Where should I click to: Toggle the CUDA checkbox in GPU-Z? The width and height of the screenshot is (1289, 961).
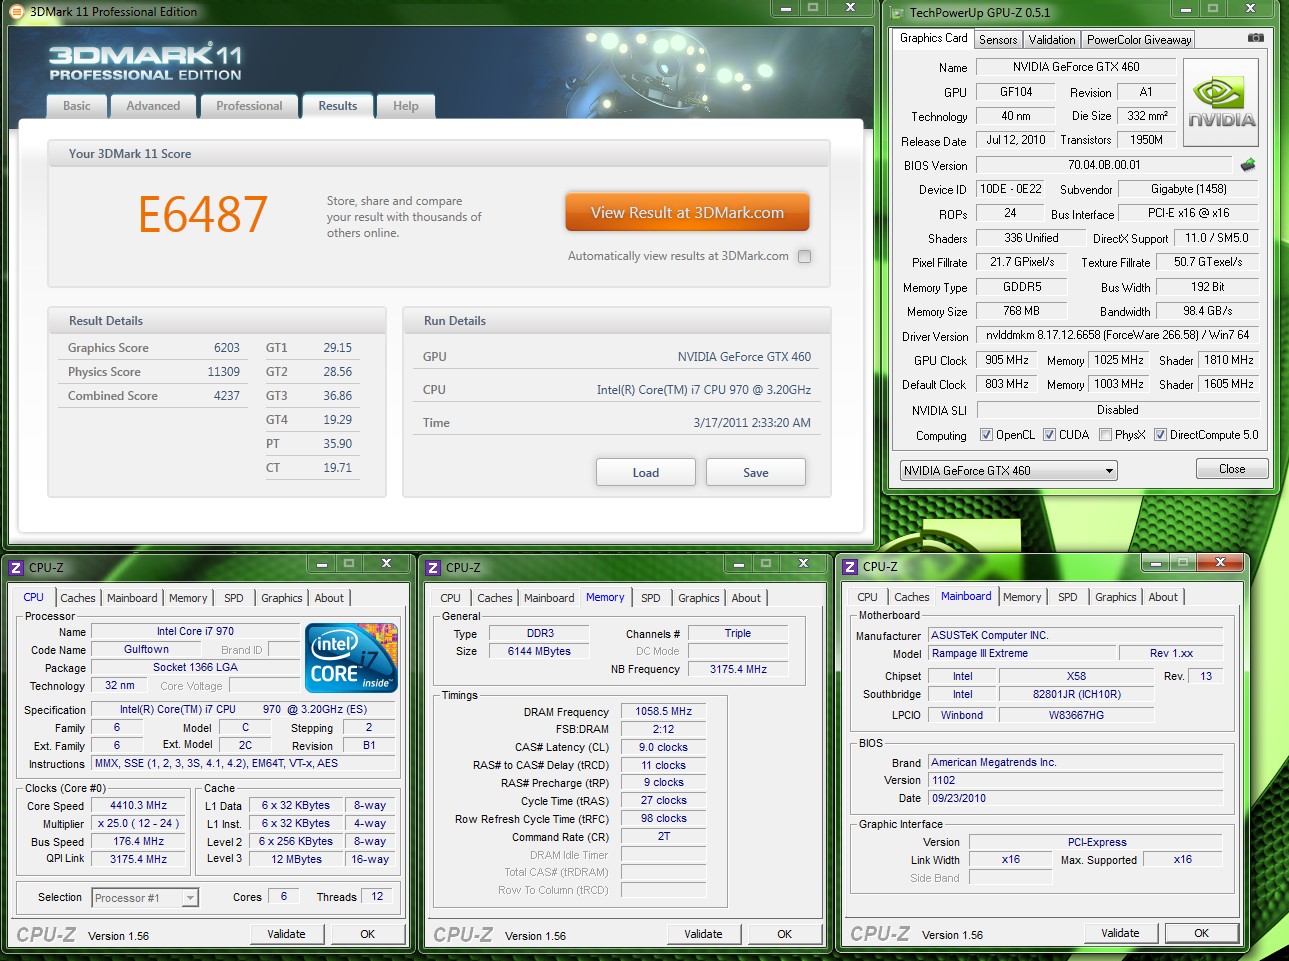pos(1050,435)
